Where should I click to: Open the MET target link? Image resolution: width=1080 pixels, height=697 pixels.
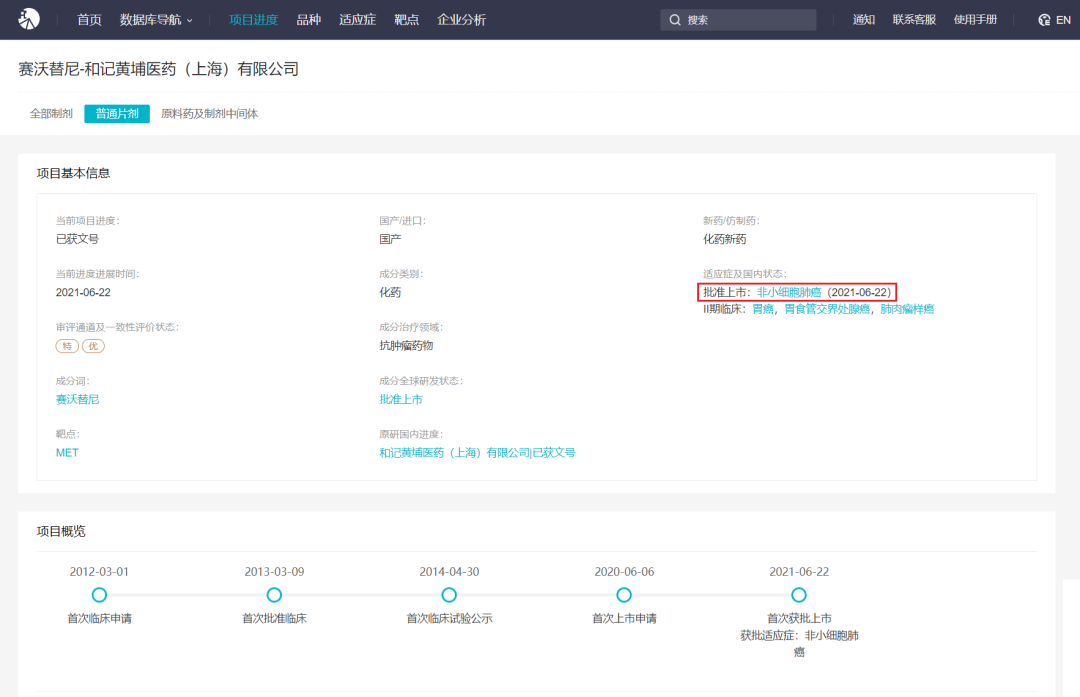(x=67, y=453)
